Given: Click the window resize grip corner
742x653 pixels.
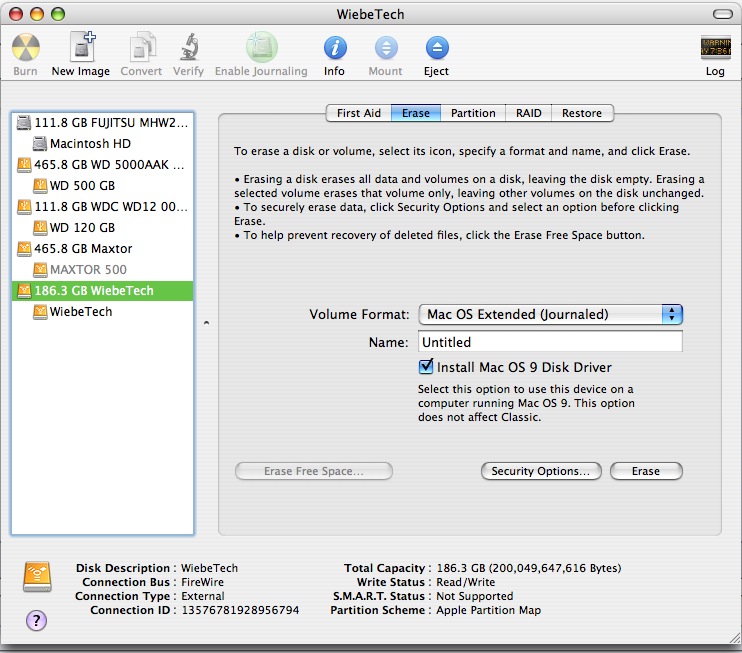Looking at the screenshot, I should pos(734,638).
